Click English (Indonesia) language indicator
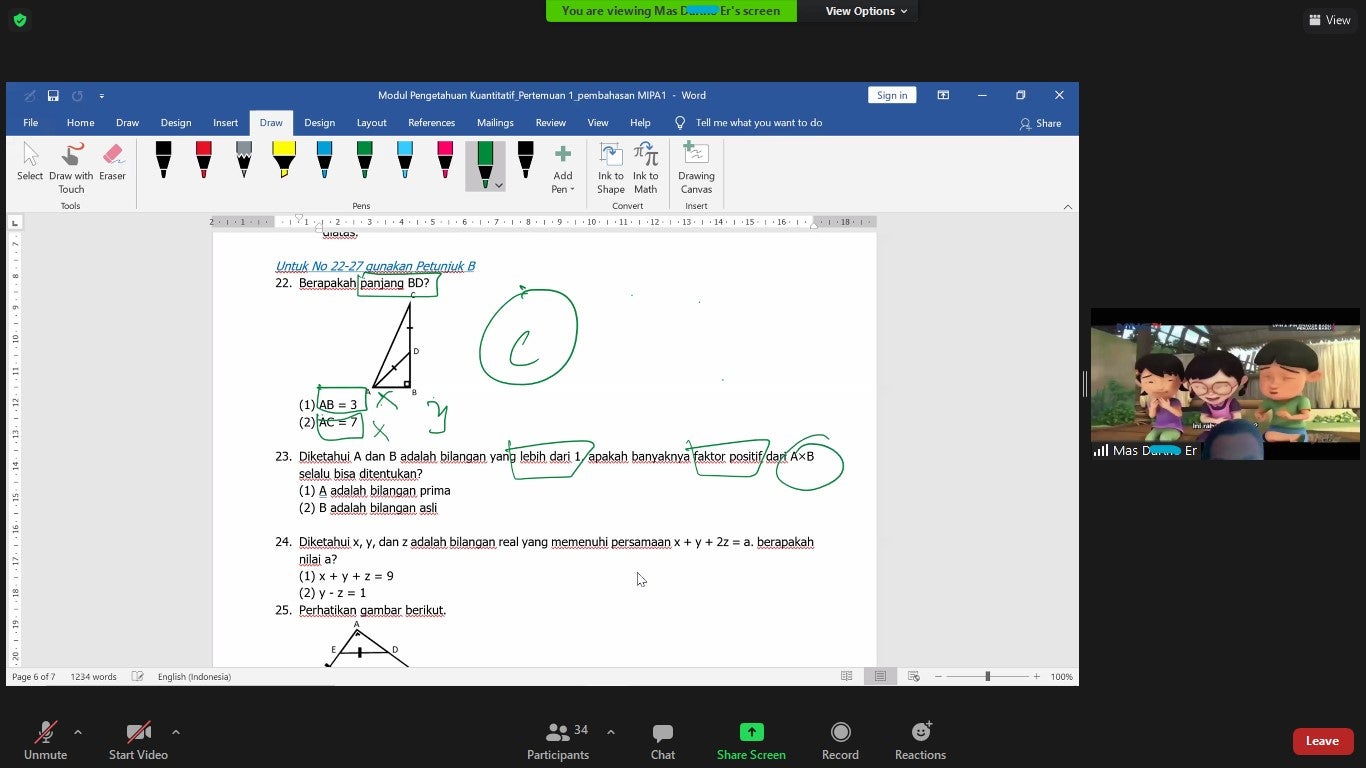1366x768 pixels. pos(194,677)
